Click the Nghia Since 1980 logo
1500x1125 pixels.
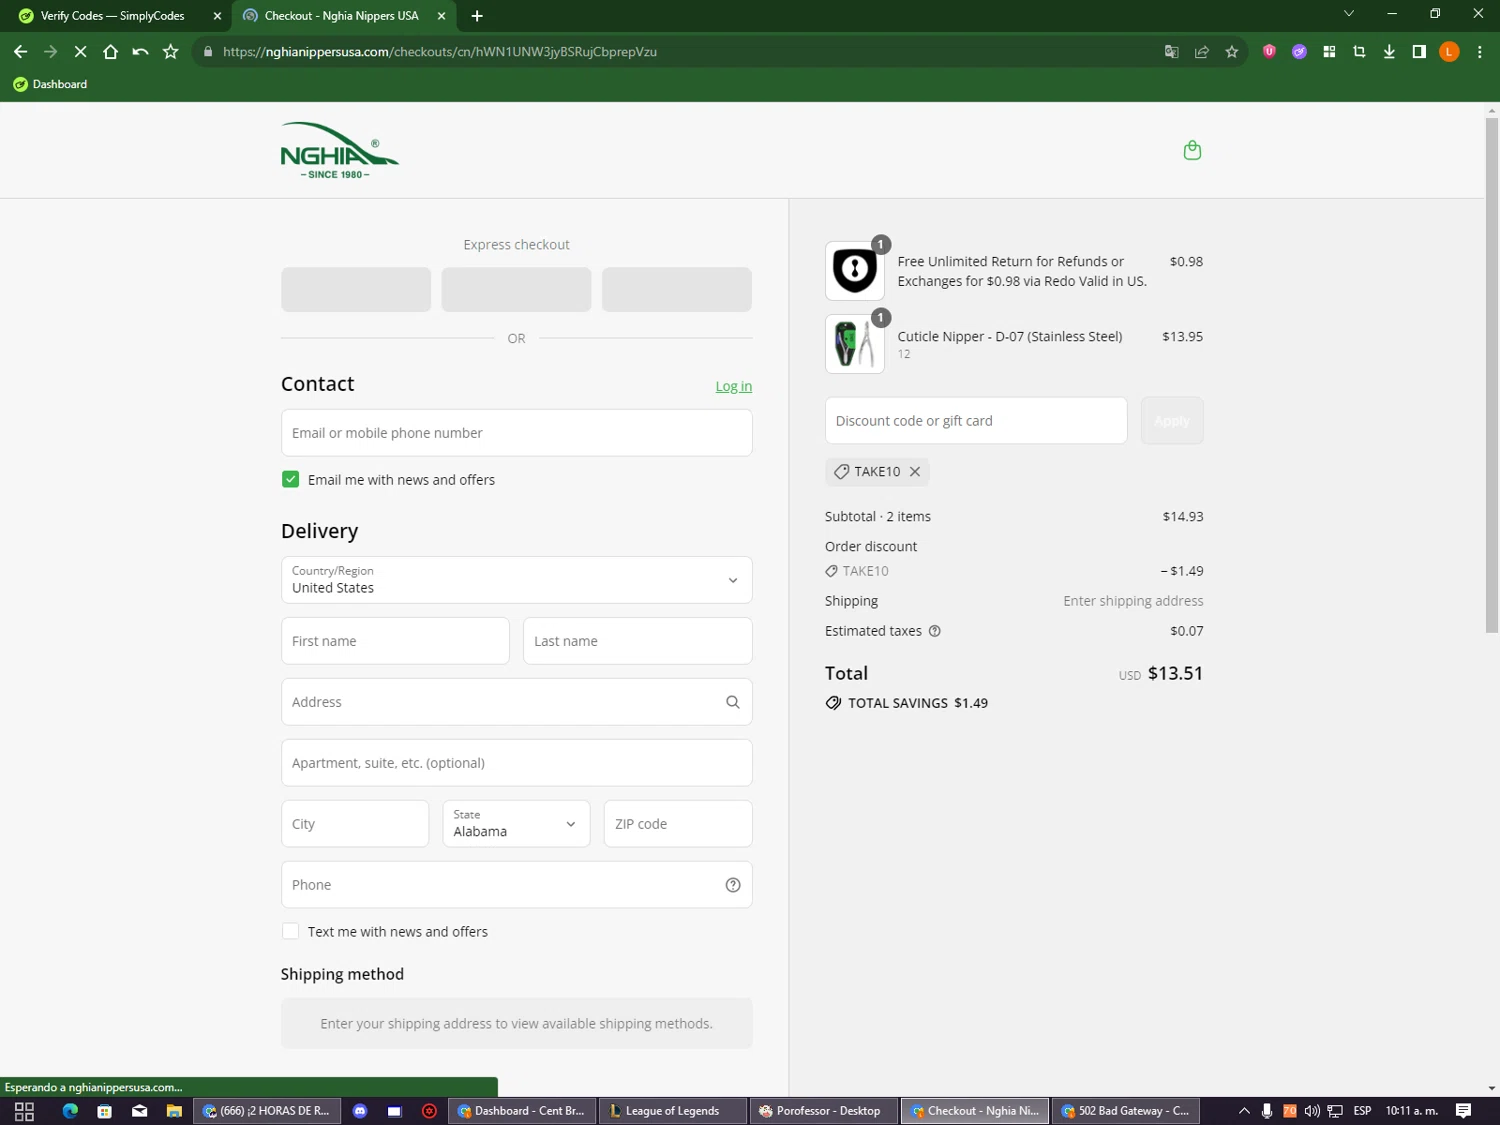339,151
